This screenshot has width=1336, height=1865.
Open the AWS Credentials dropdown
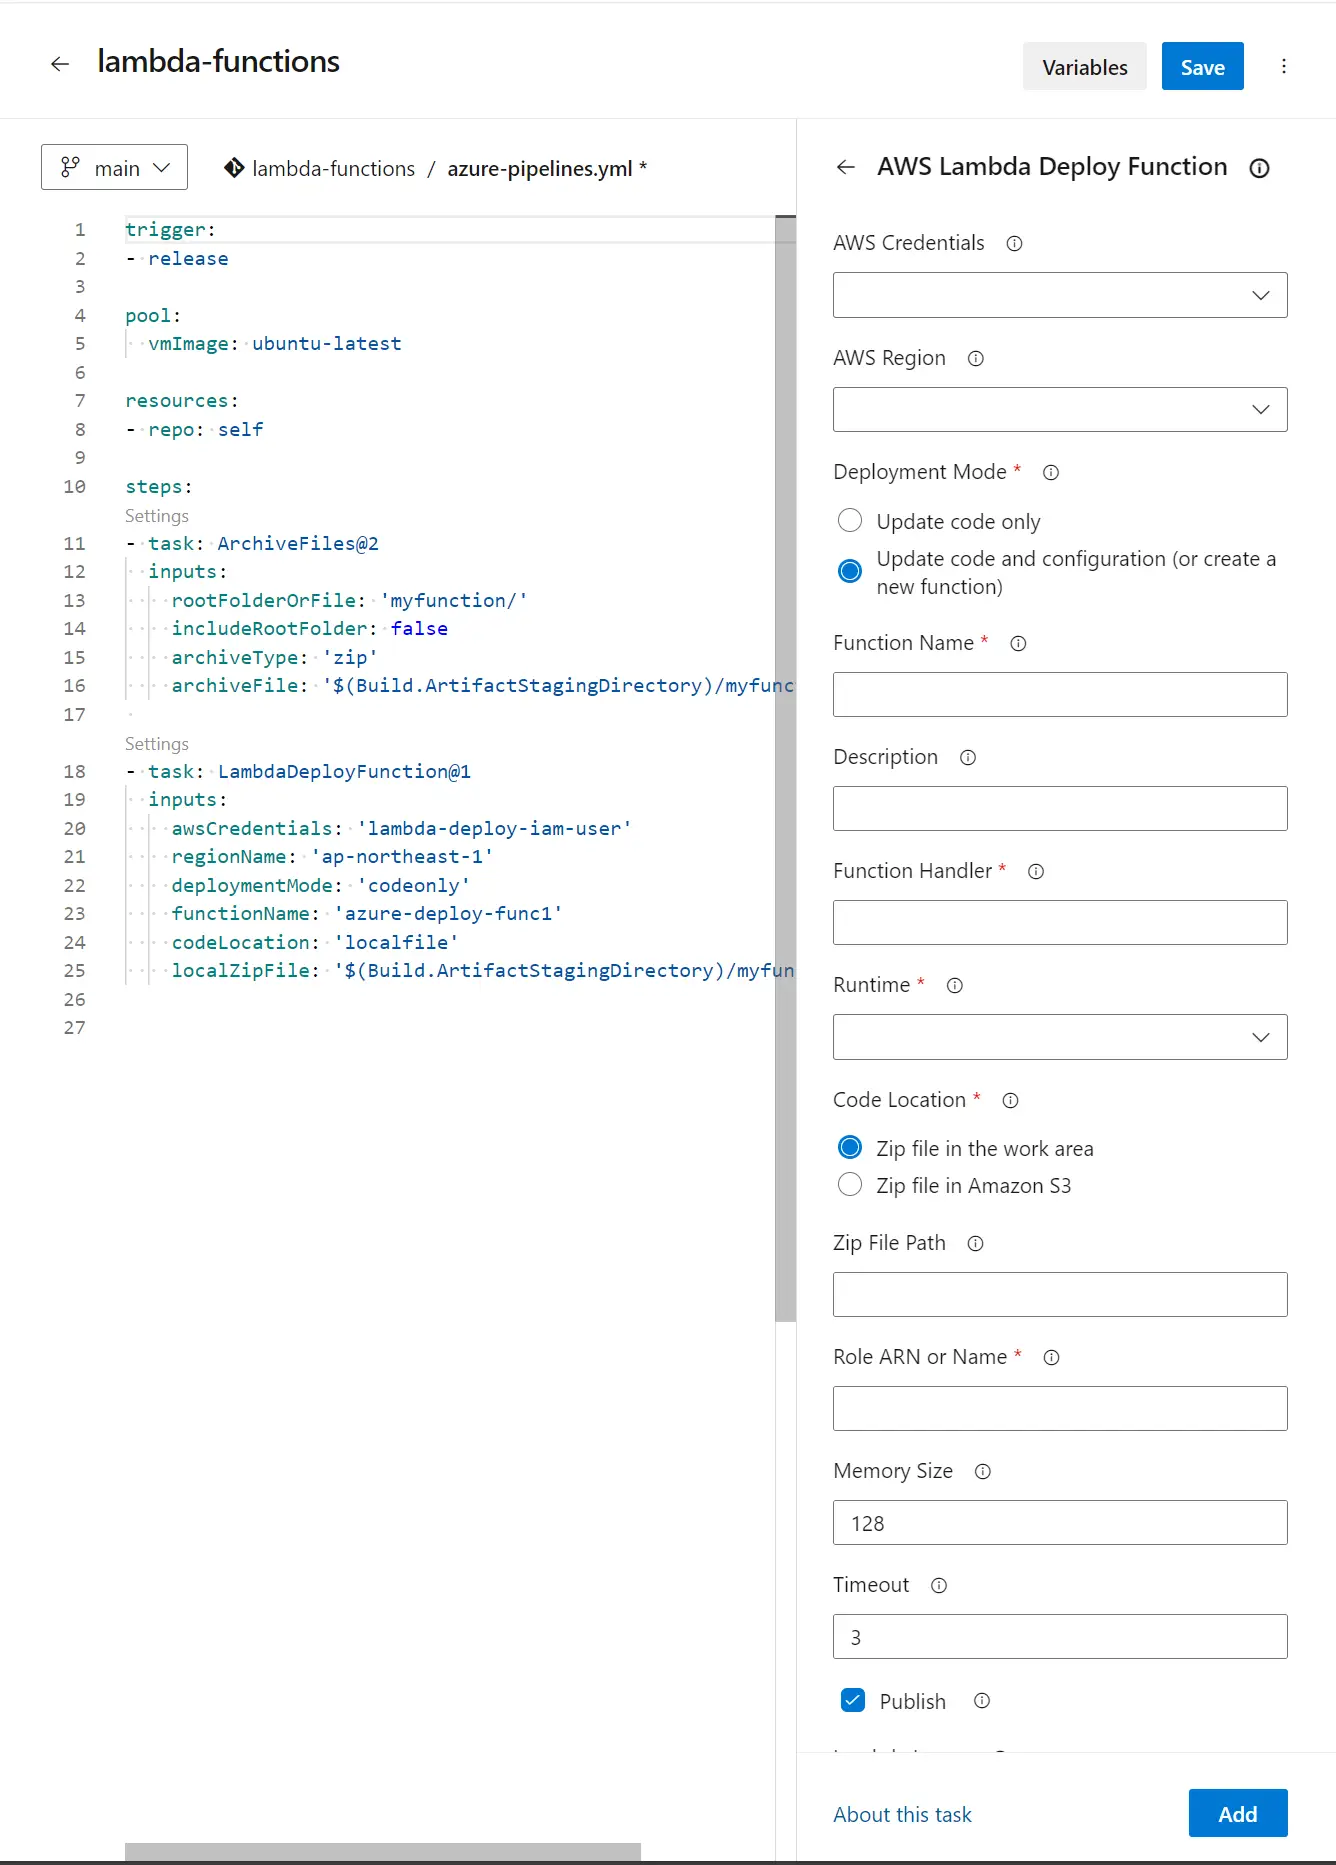pos(1060,295)
